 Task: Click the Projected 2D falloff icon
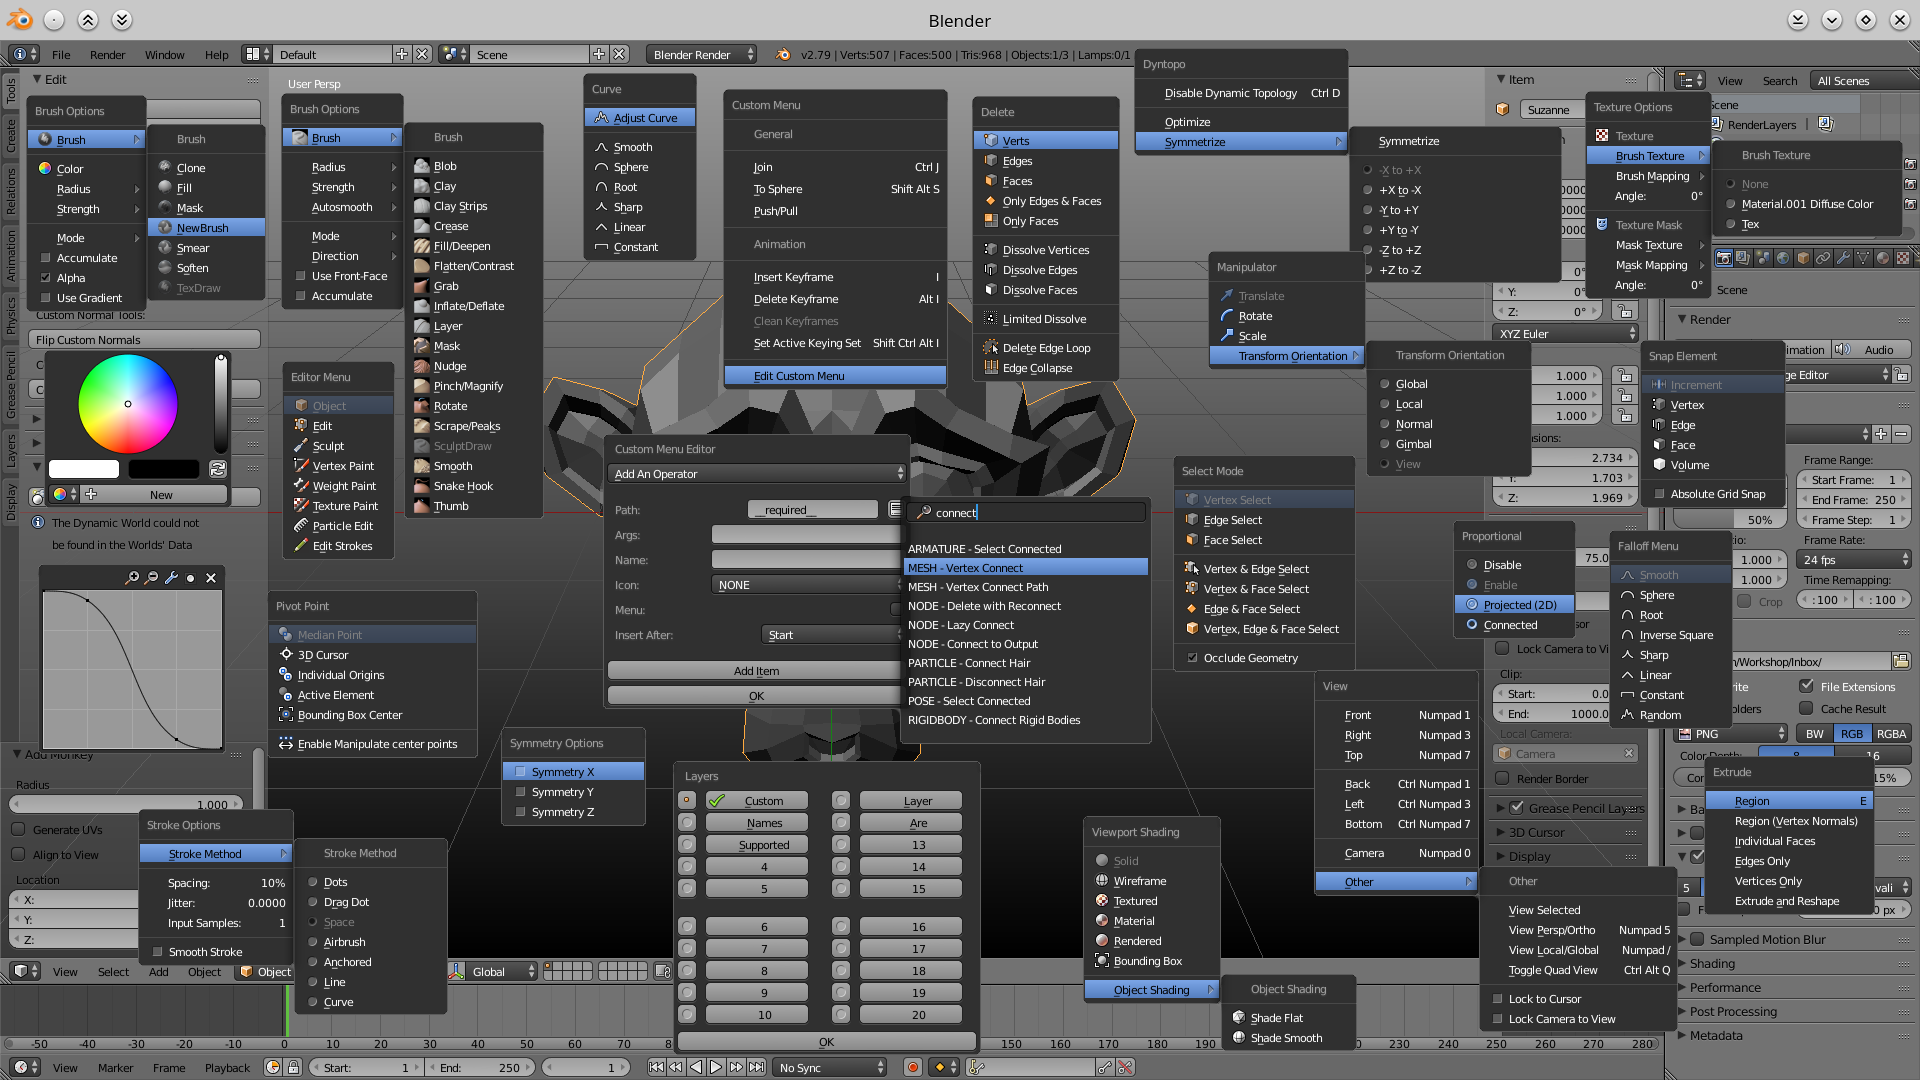(x=1473, y=604)
